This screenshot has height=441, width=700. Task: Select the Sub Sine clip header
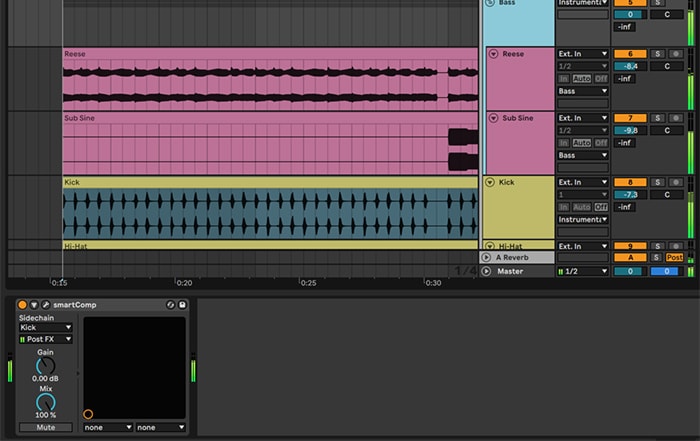pyautogui.click(x=270, y=118)
